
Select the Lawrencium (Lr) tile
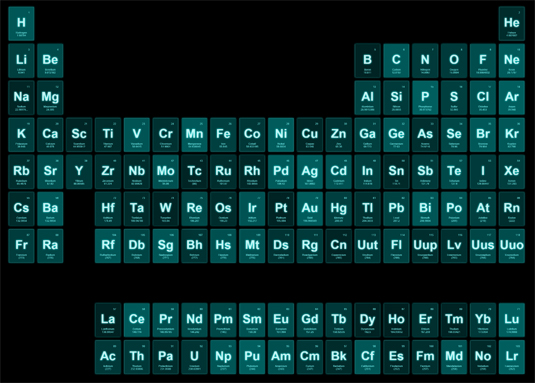point(511,357)
